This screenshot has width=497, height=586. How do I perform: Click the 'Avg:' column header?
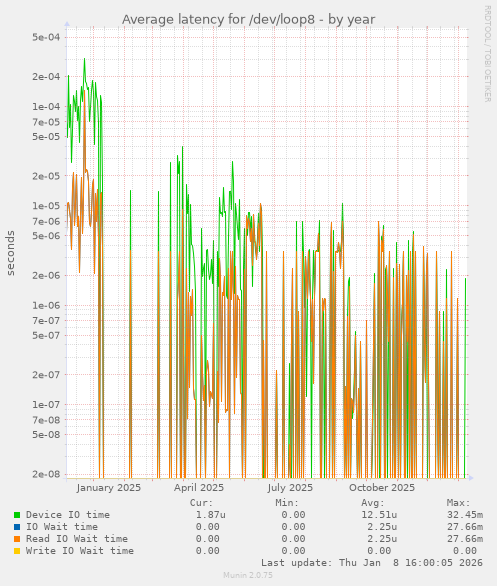373,503
